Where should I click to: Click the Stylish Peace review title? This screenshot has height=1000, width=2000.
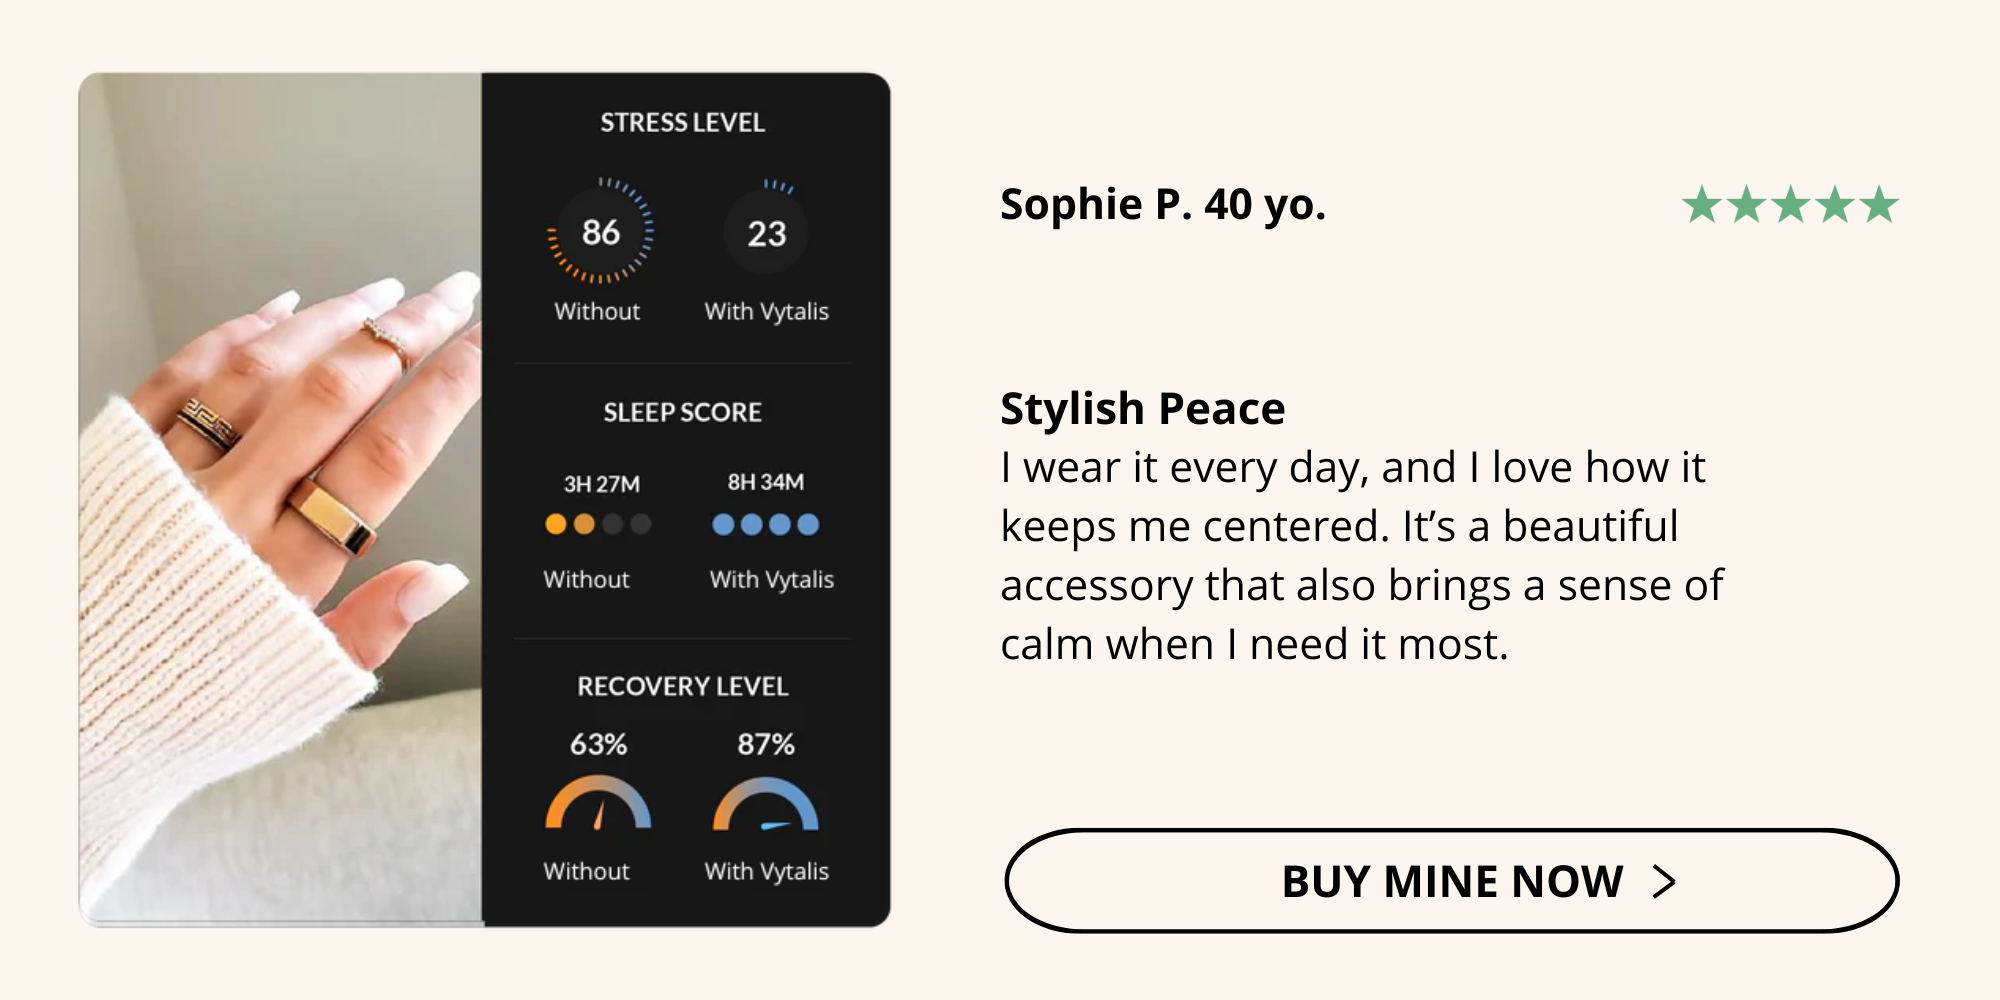[1142, 408]
